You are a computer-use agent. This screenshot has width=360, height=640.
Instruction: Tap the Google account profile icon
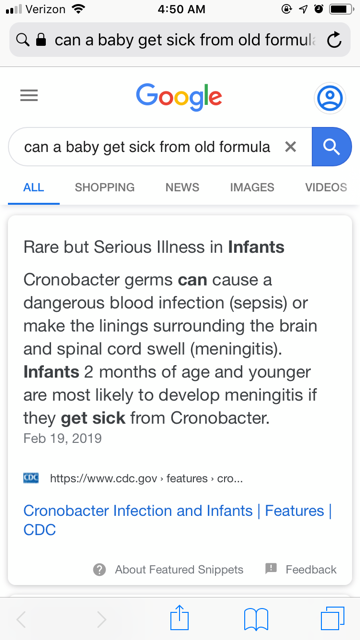click(330, 98)
